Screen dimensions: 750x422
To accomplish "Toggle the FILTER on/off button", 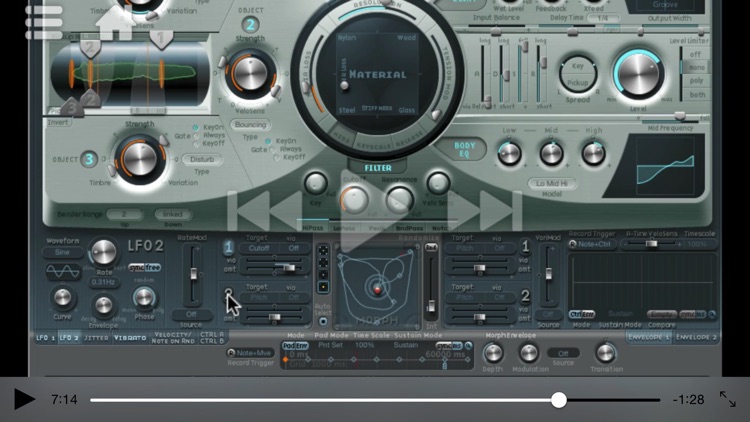I will pyautogui.click(x=377, y=168).
